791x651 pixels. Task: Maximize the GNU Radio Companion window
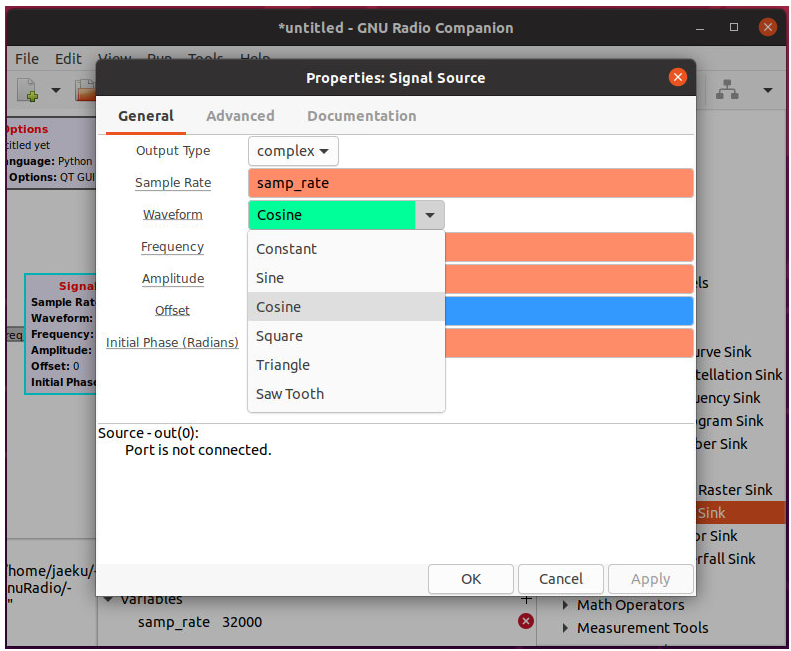click(x=734, y=27)
